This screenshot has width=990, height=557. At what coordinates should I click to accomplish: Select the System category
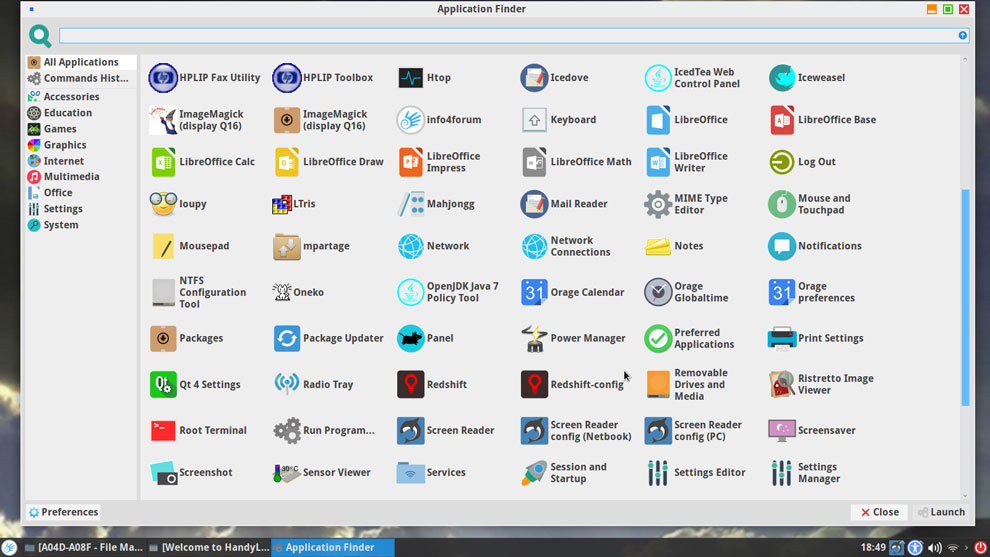tap(81, 225)
